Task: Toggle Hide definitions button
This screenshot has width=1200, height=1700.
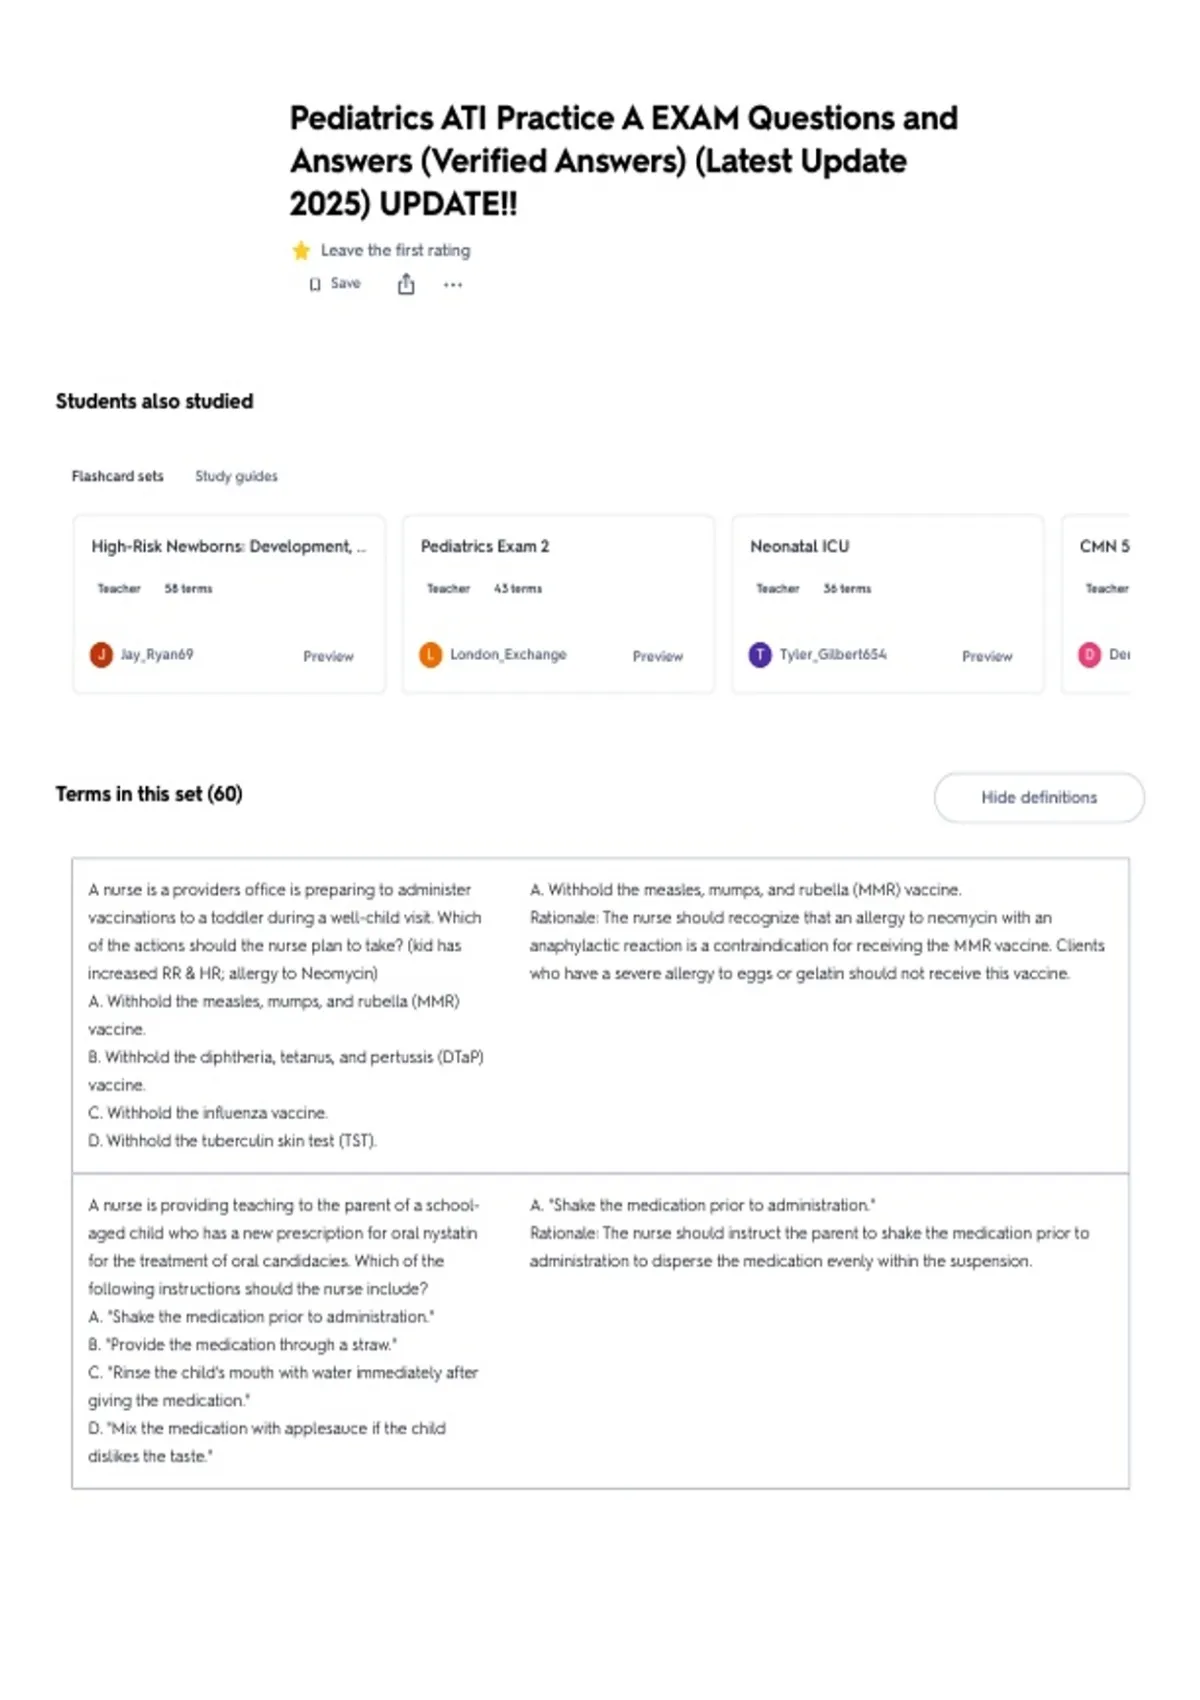Action: [x=1039, y=797]
